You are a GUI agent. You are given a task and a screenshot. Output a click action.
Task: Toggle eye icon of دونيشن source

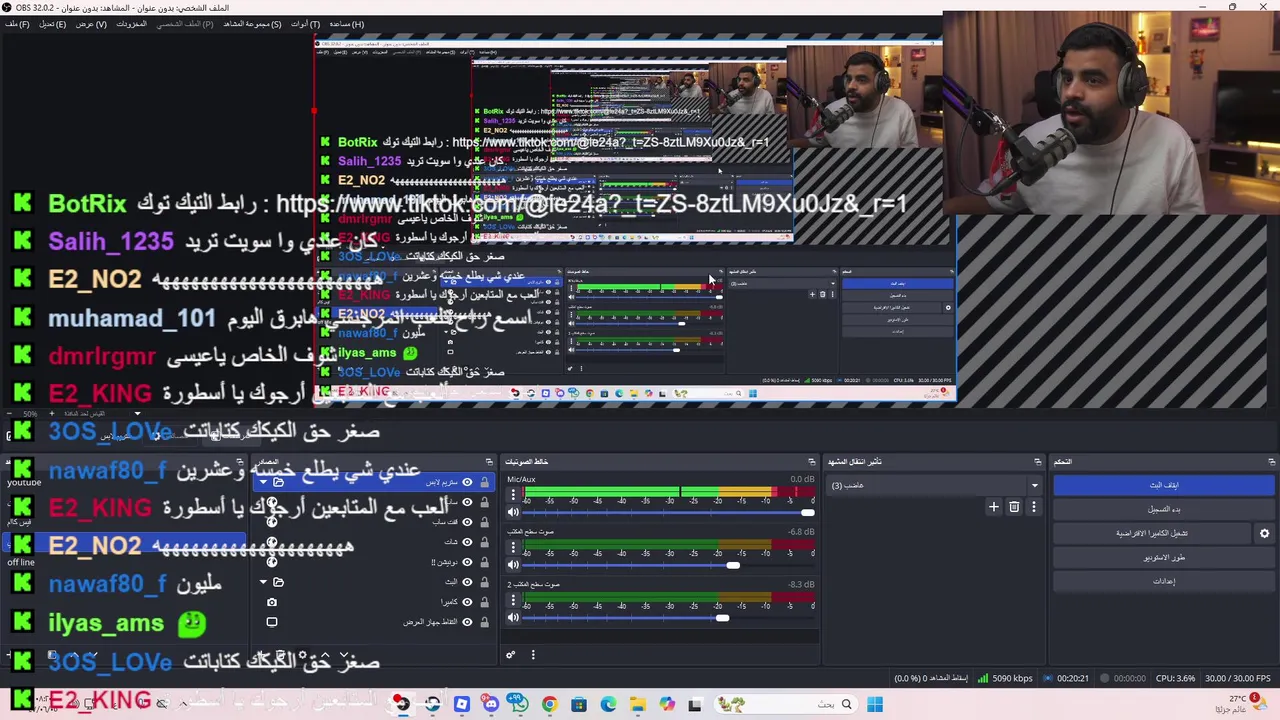point(467,562)
